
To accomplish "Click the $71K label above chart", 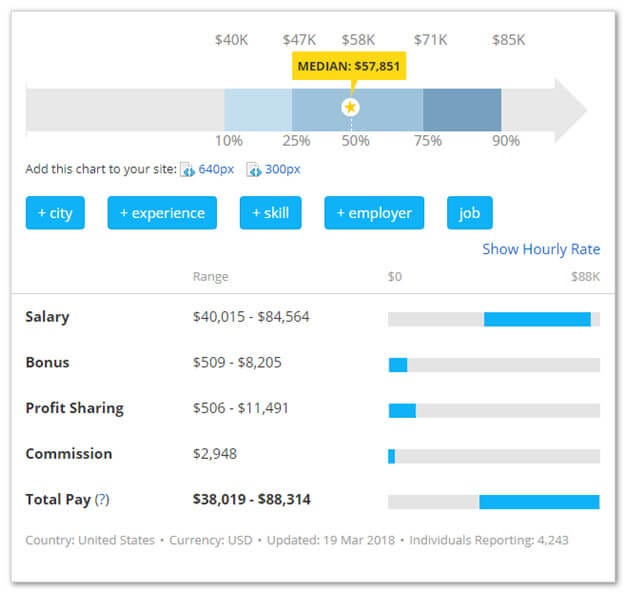I will tap(430, 40).
